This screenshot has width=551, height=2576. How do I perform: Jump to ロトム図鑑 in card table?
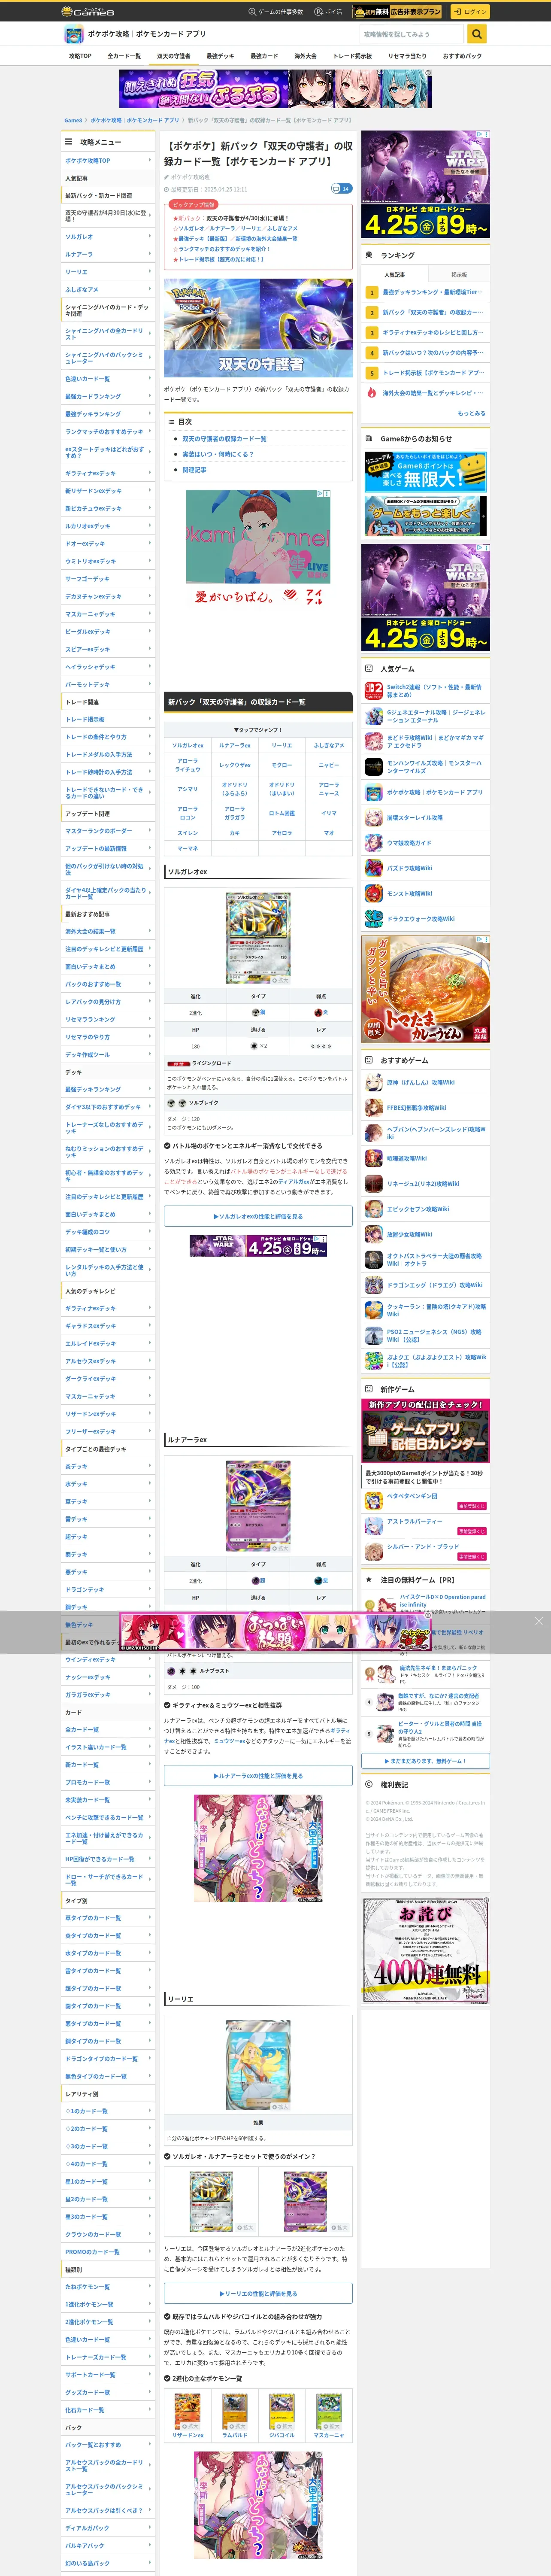tap(282, 813)
